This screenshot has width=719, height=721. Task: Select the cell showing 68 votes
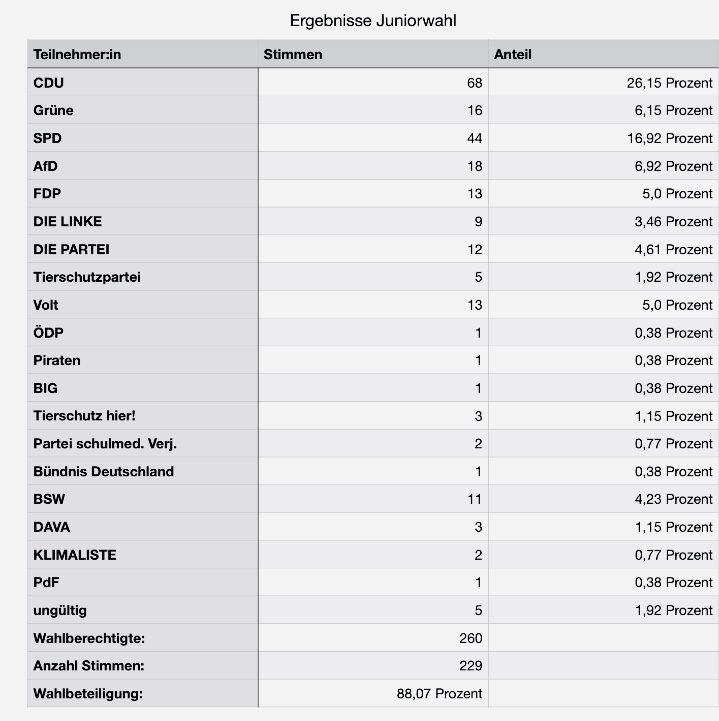[373, 83]
